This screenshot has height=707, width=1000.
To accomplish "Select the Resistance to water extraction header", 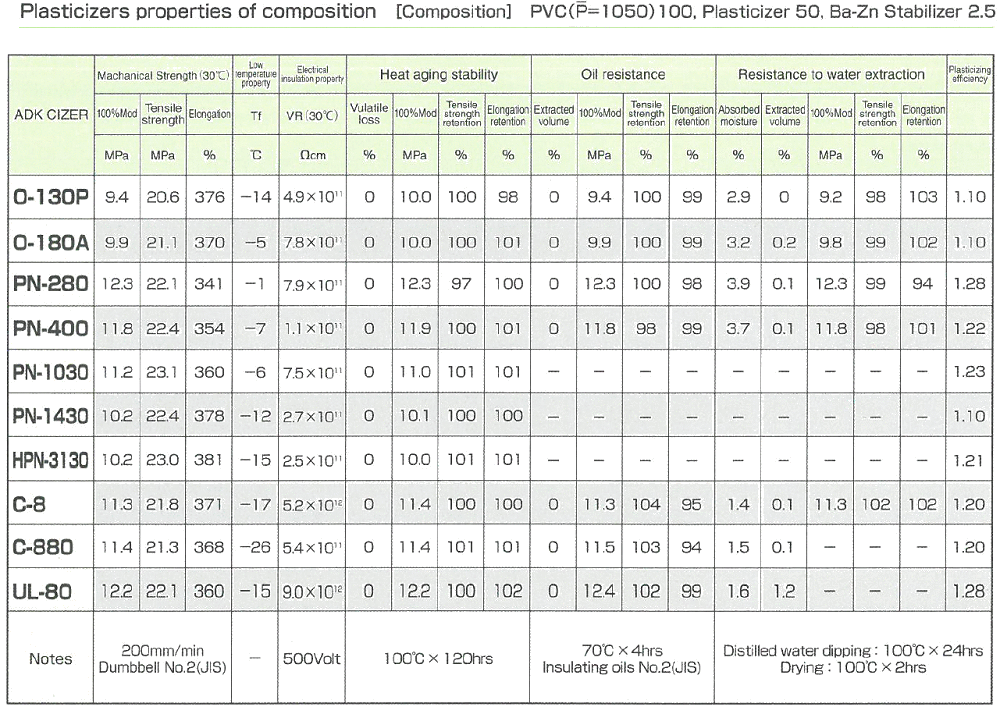I will pos(831,74).
